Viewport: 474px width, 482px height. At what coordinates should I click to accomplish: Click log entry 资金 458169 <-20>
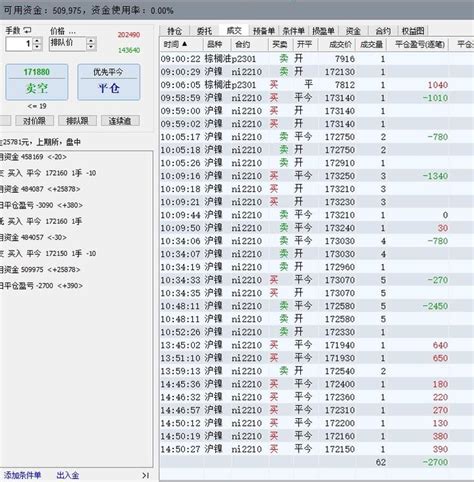coord(33,157)
